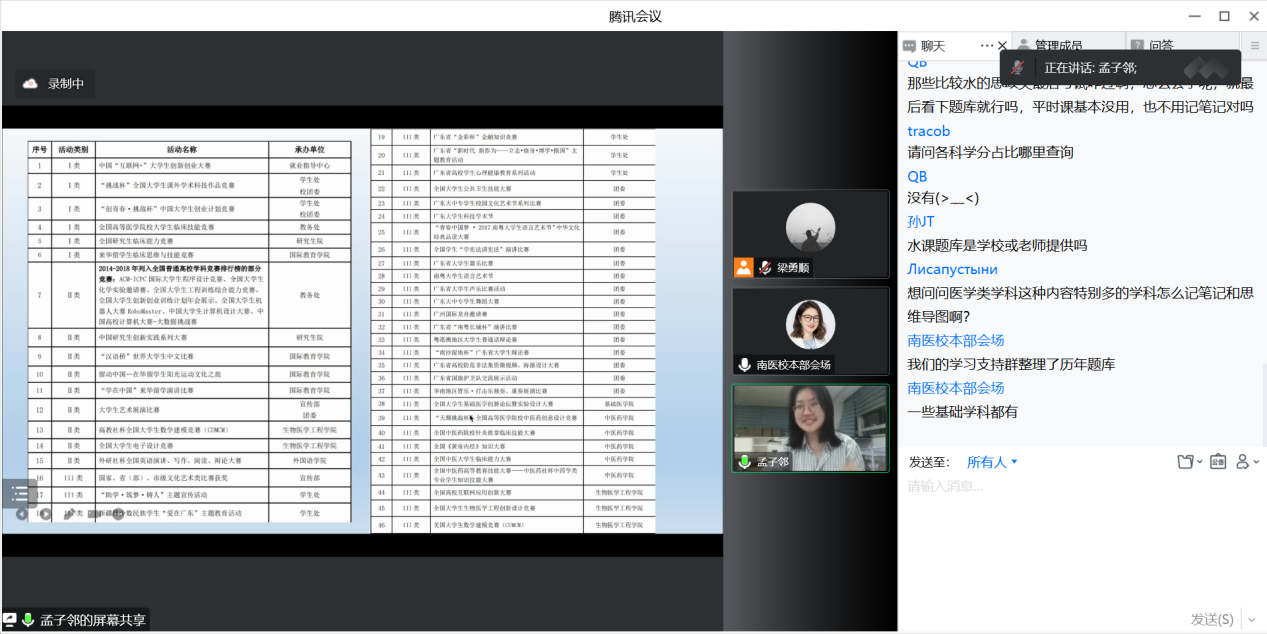Open the slide outline list icon
This screenshot has width=1267, height=634.
click(x=19, y=492)
